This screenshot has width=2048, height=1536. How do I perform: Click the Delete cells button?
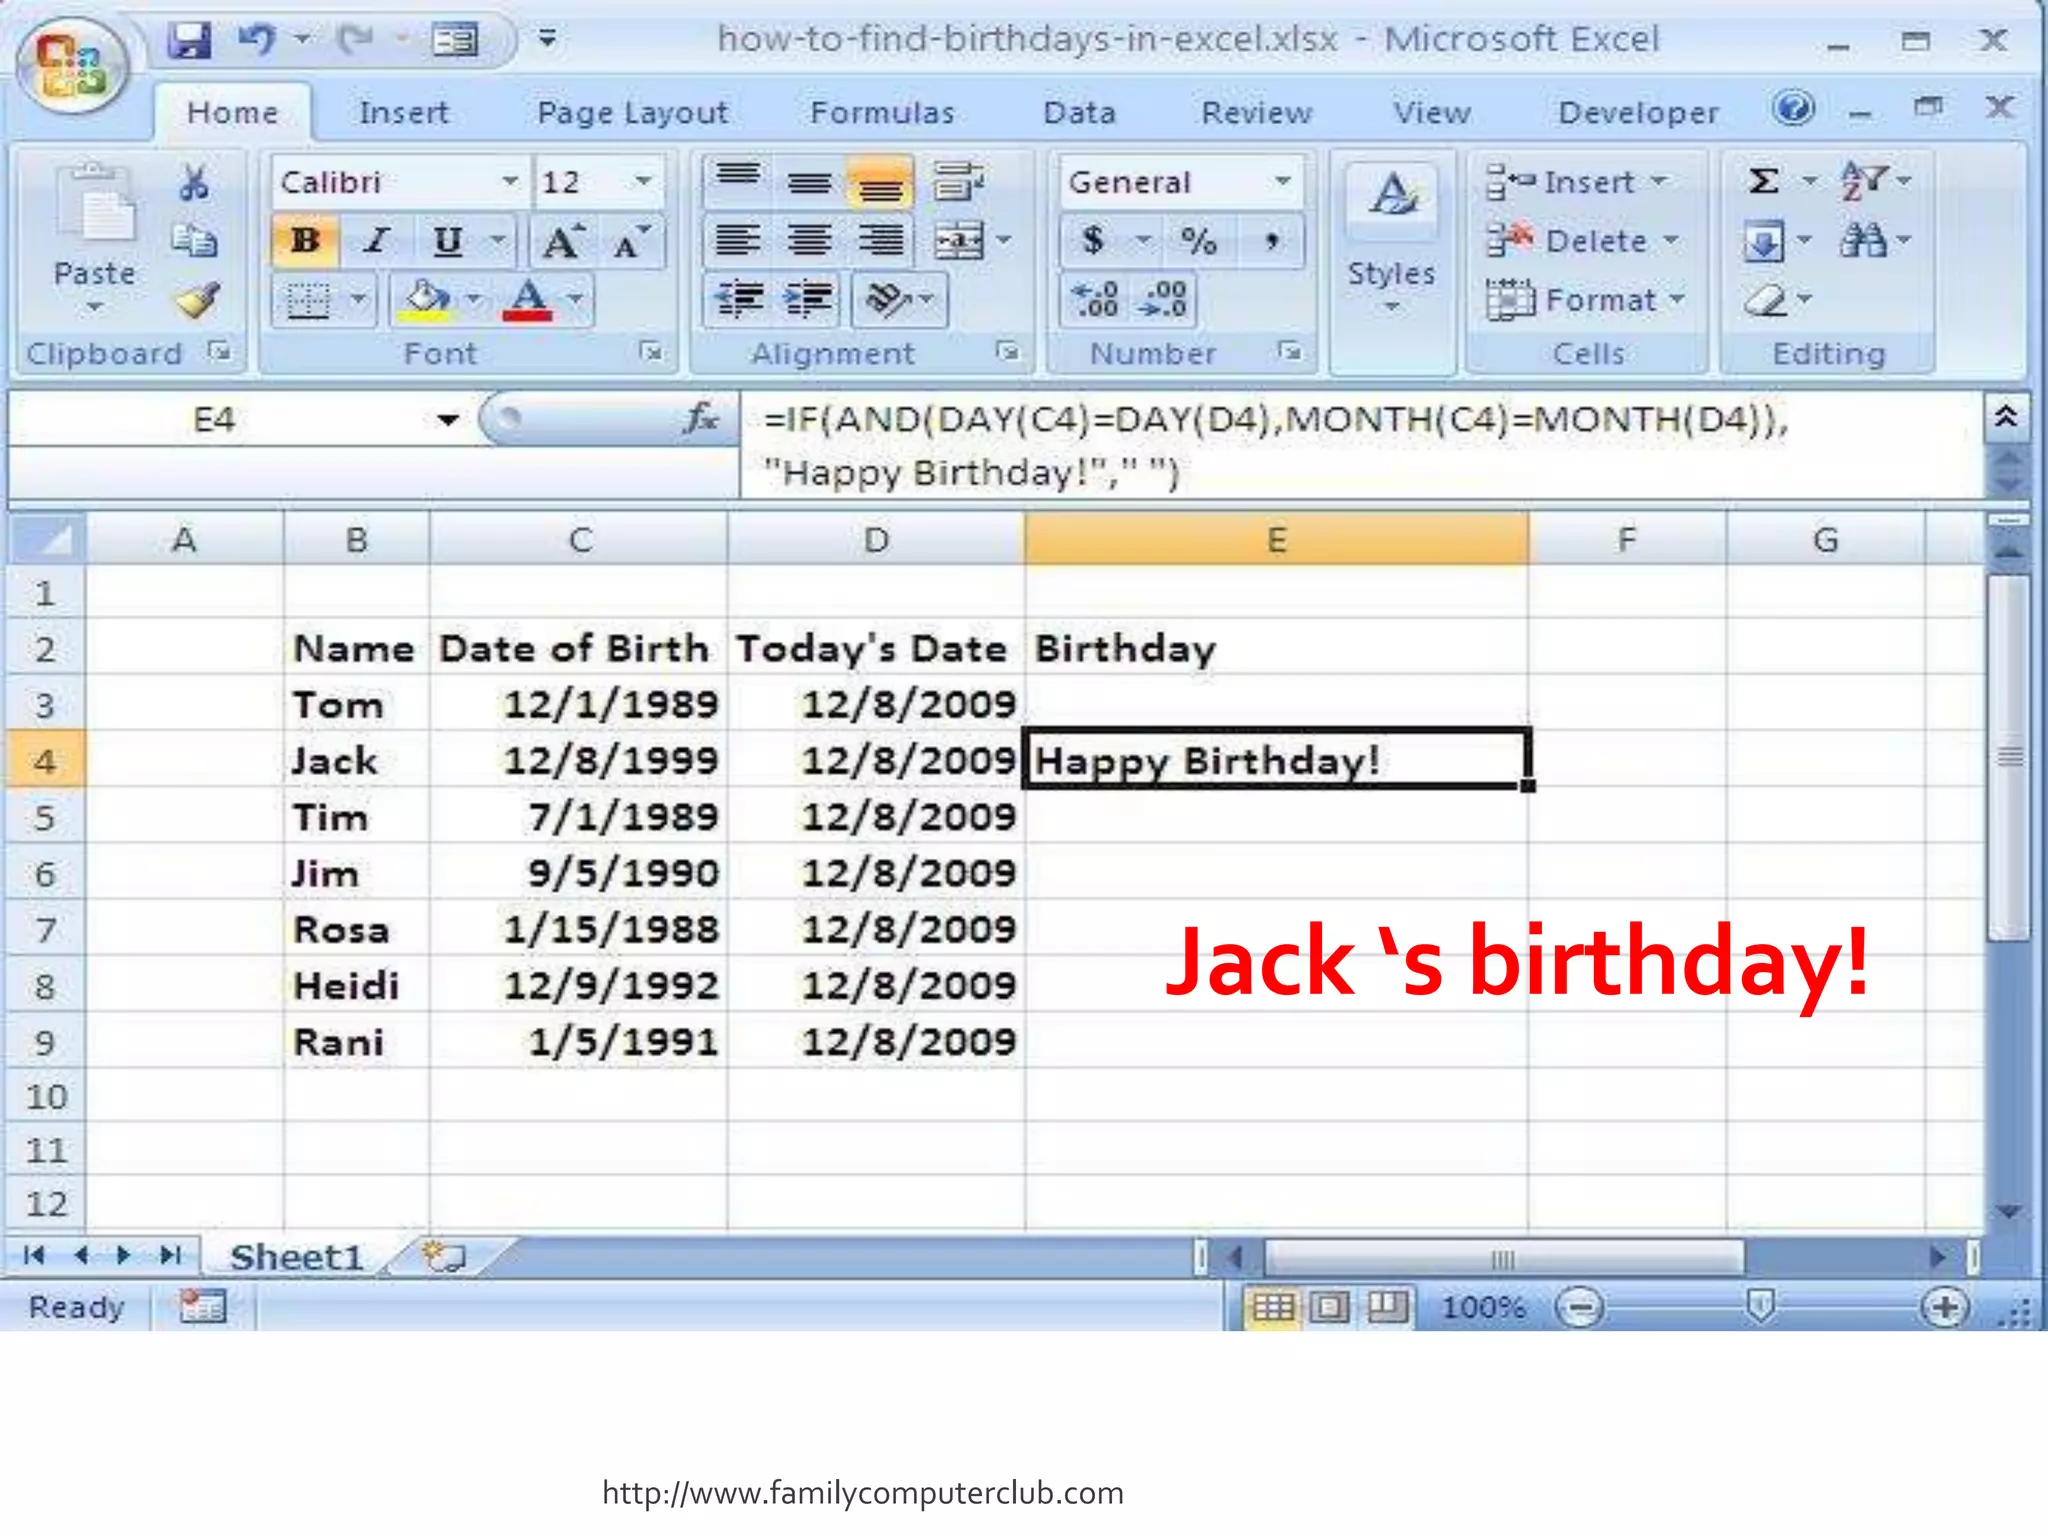(1582, 240)
